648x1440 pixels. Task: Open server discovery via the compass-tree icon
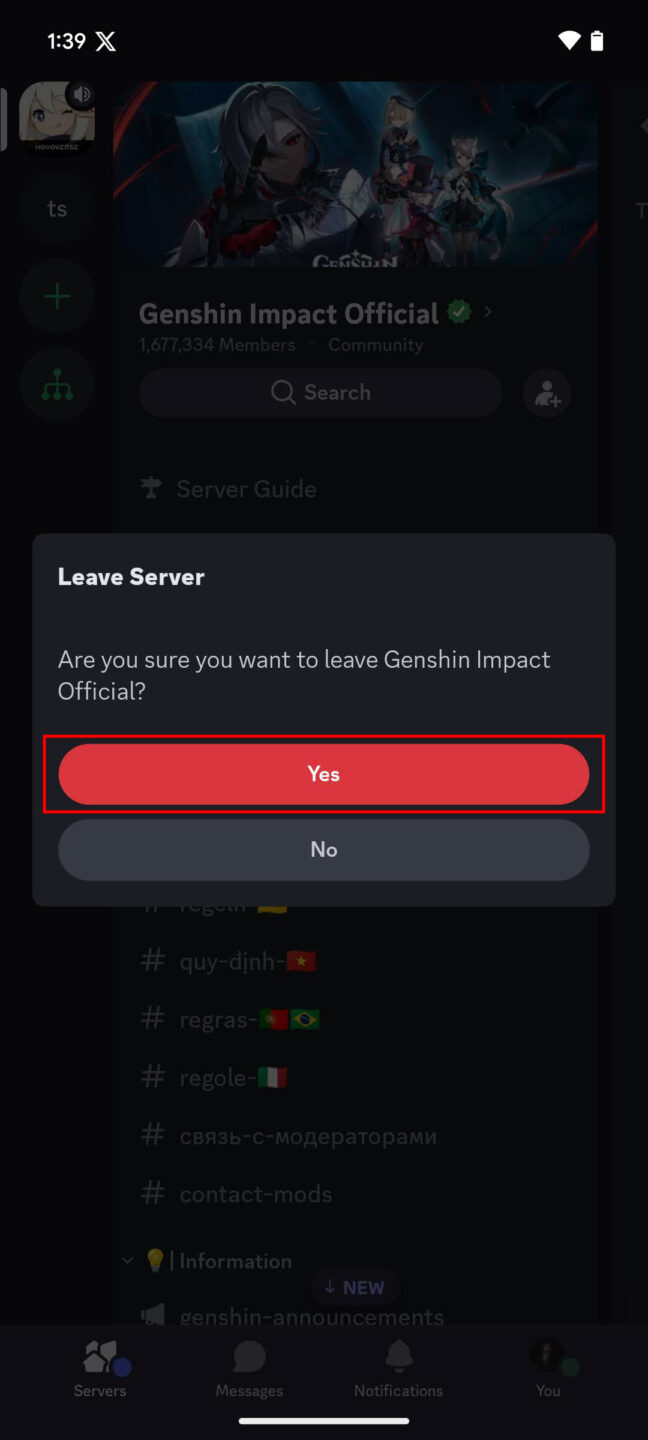coord(56,384)
